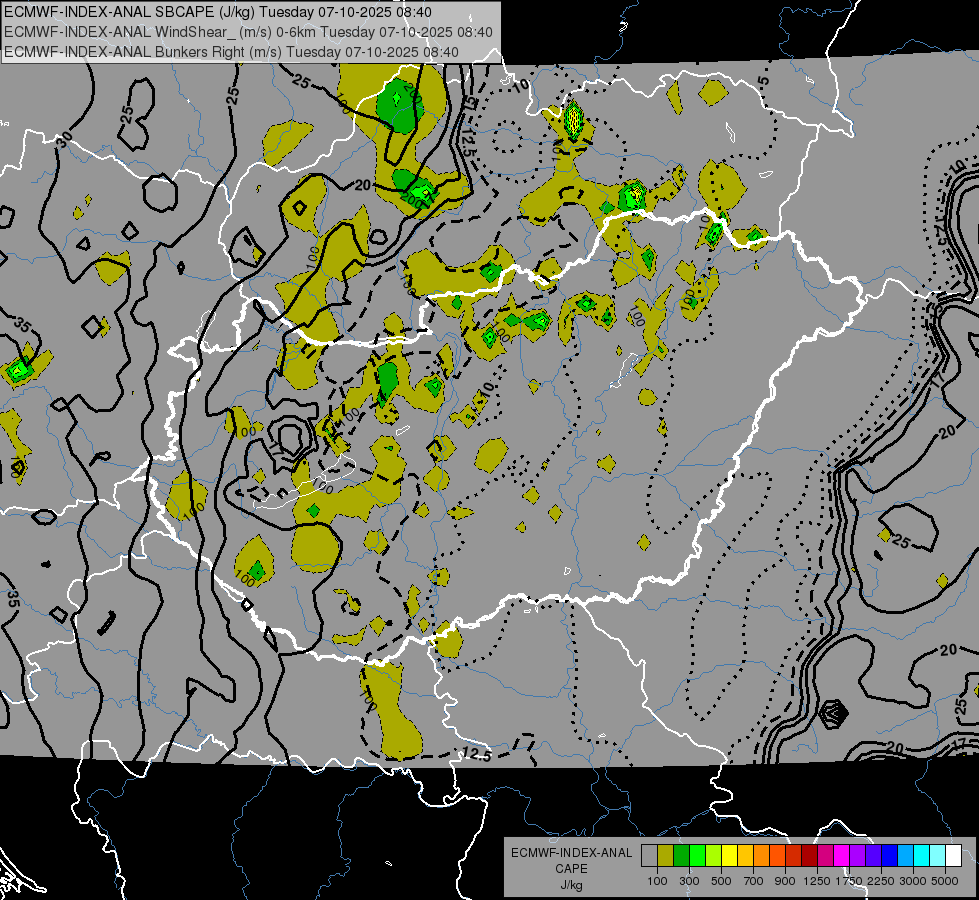Select the amber legend swatch

[x=746, y=855]
